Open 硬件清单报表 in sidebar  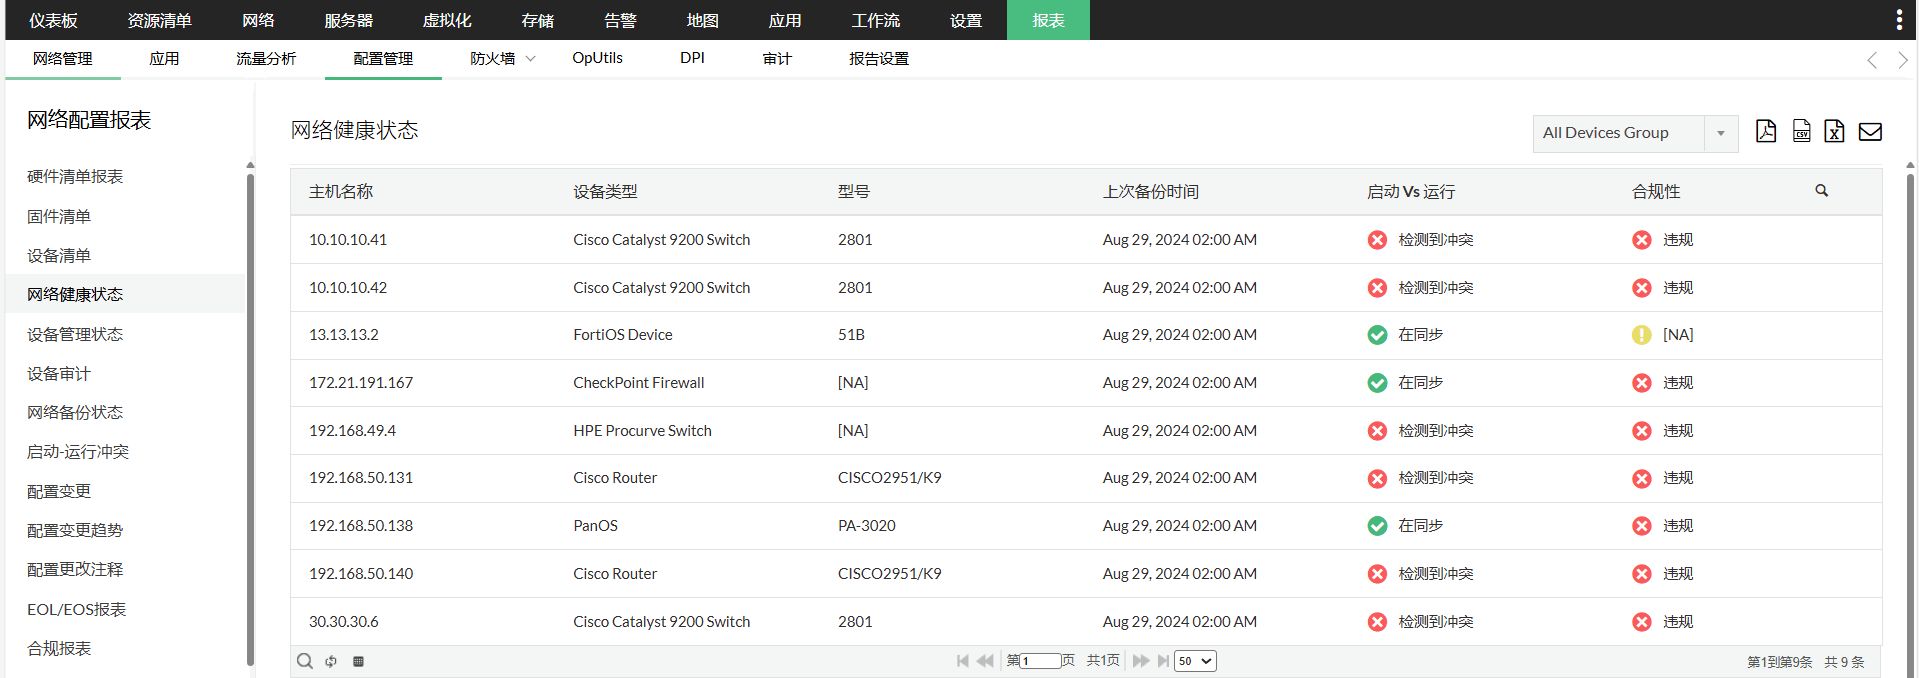coord(75,177)
